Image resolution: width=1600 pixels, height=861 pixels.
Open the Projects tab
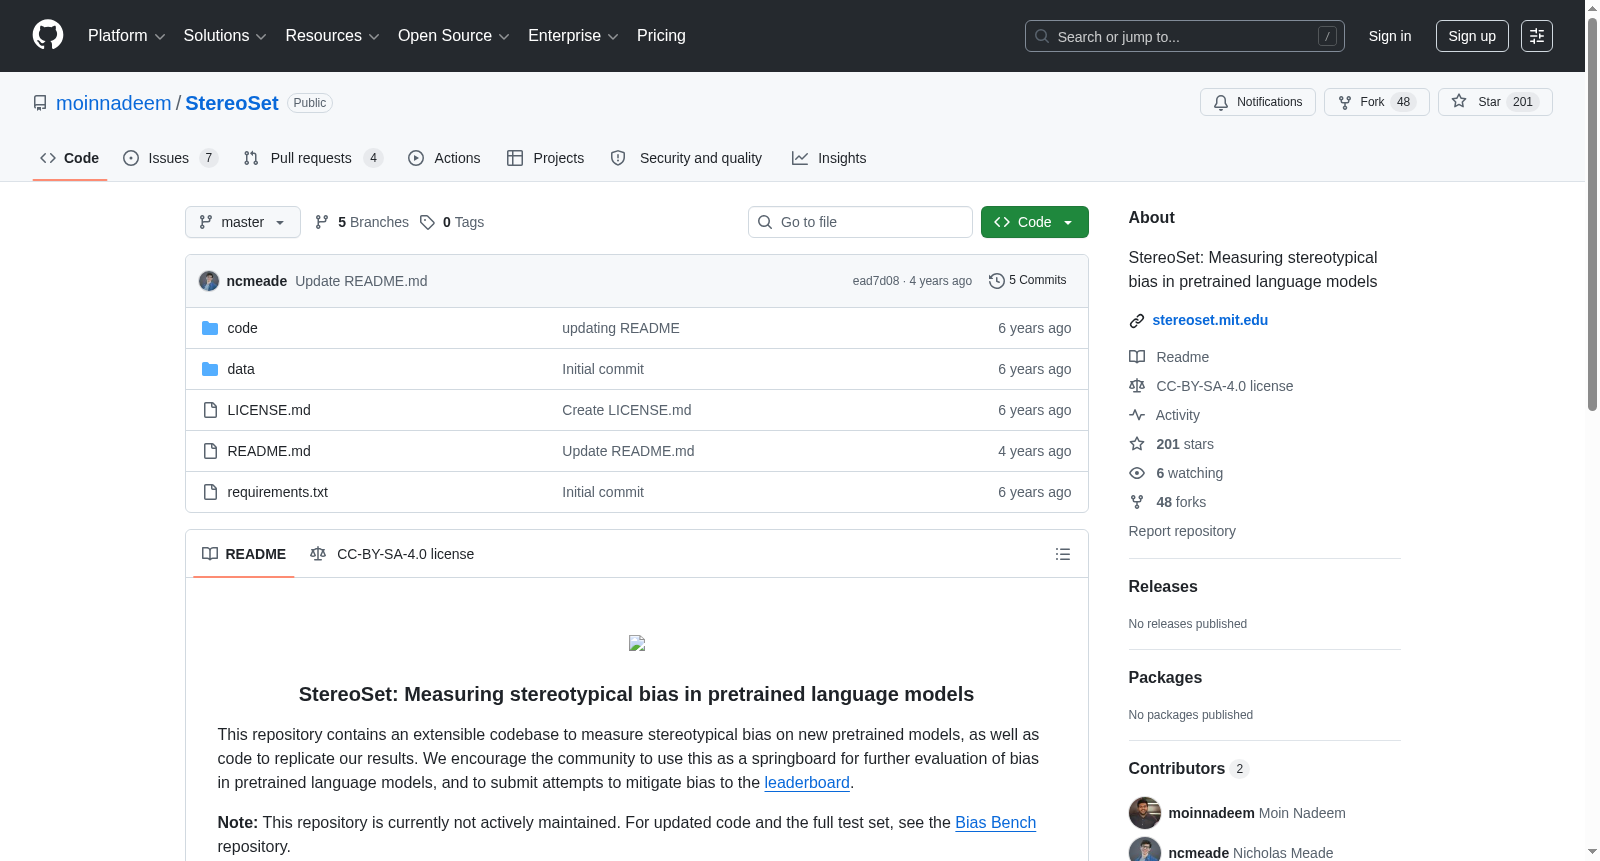(546, 158)
